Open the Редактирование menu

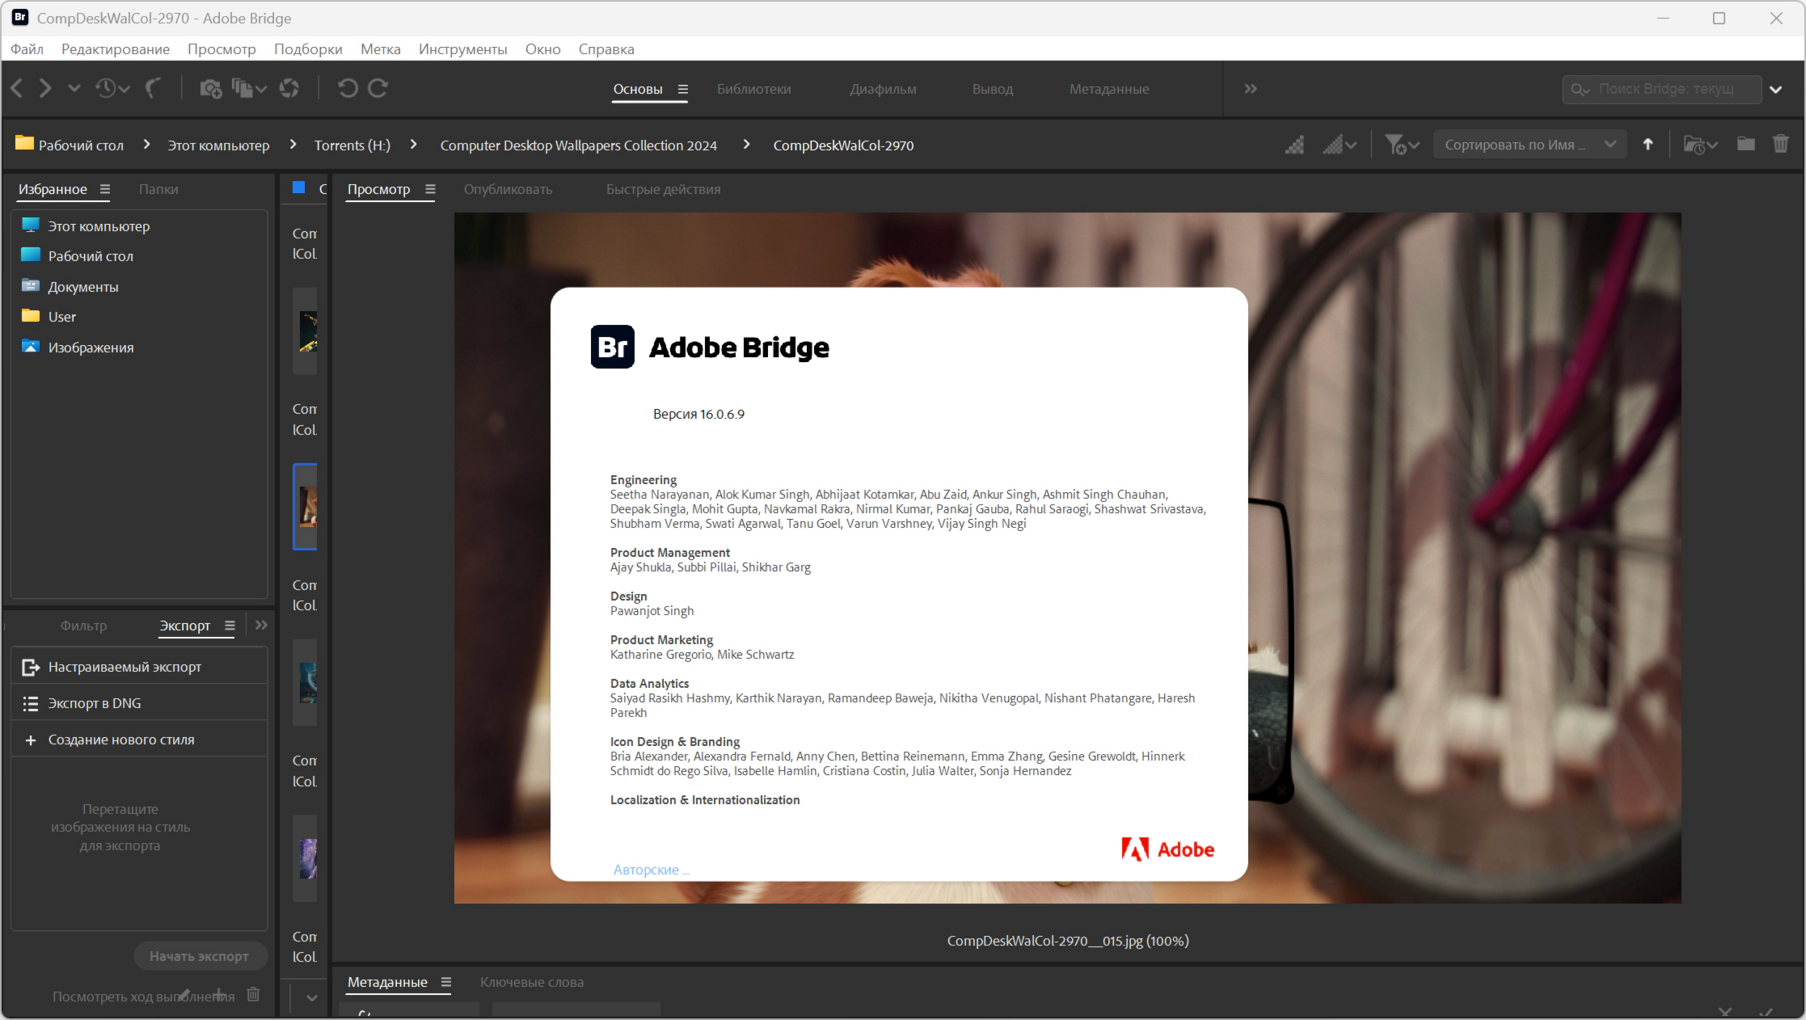point(115,49)
